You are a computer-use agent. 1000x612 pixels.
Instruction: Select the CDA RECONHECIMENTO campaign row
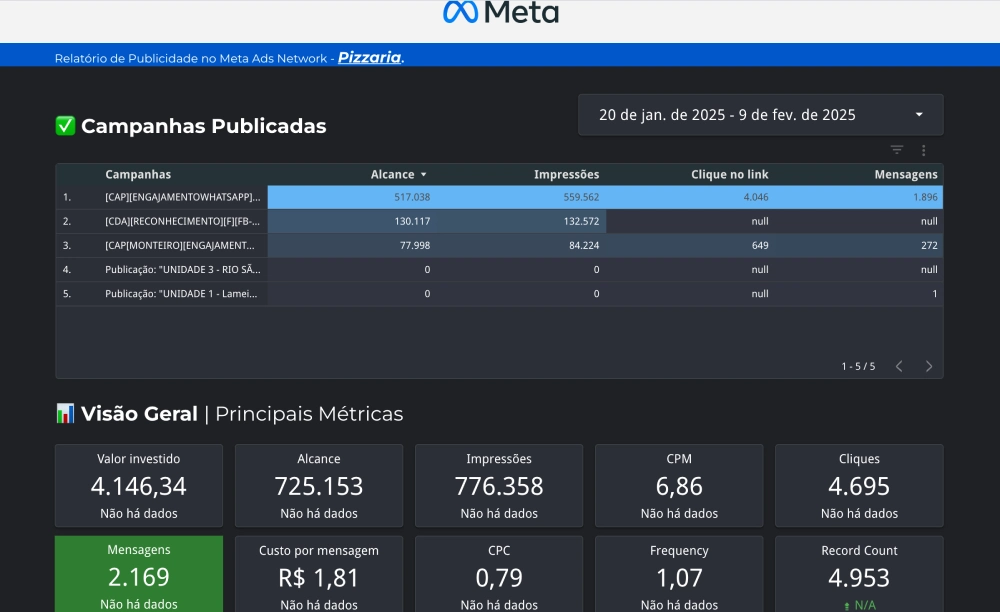coord(182,222)
